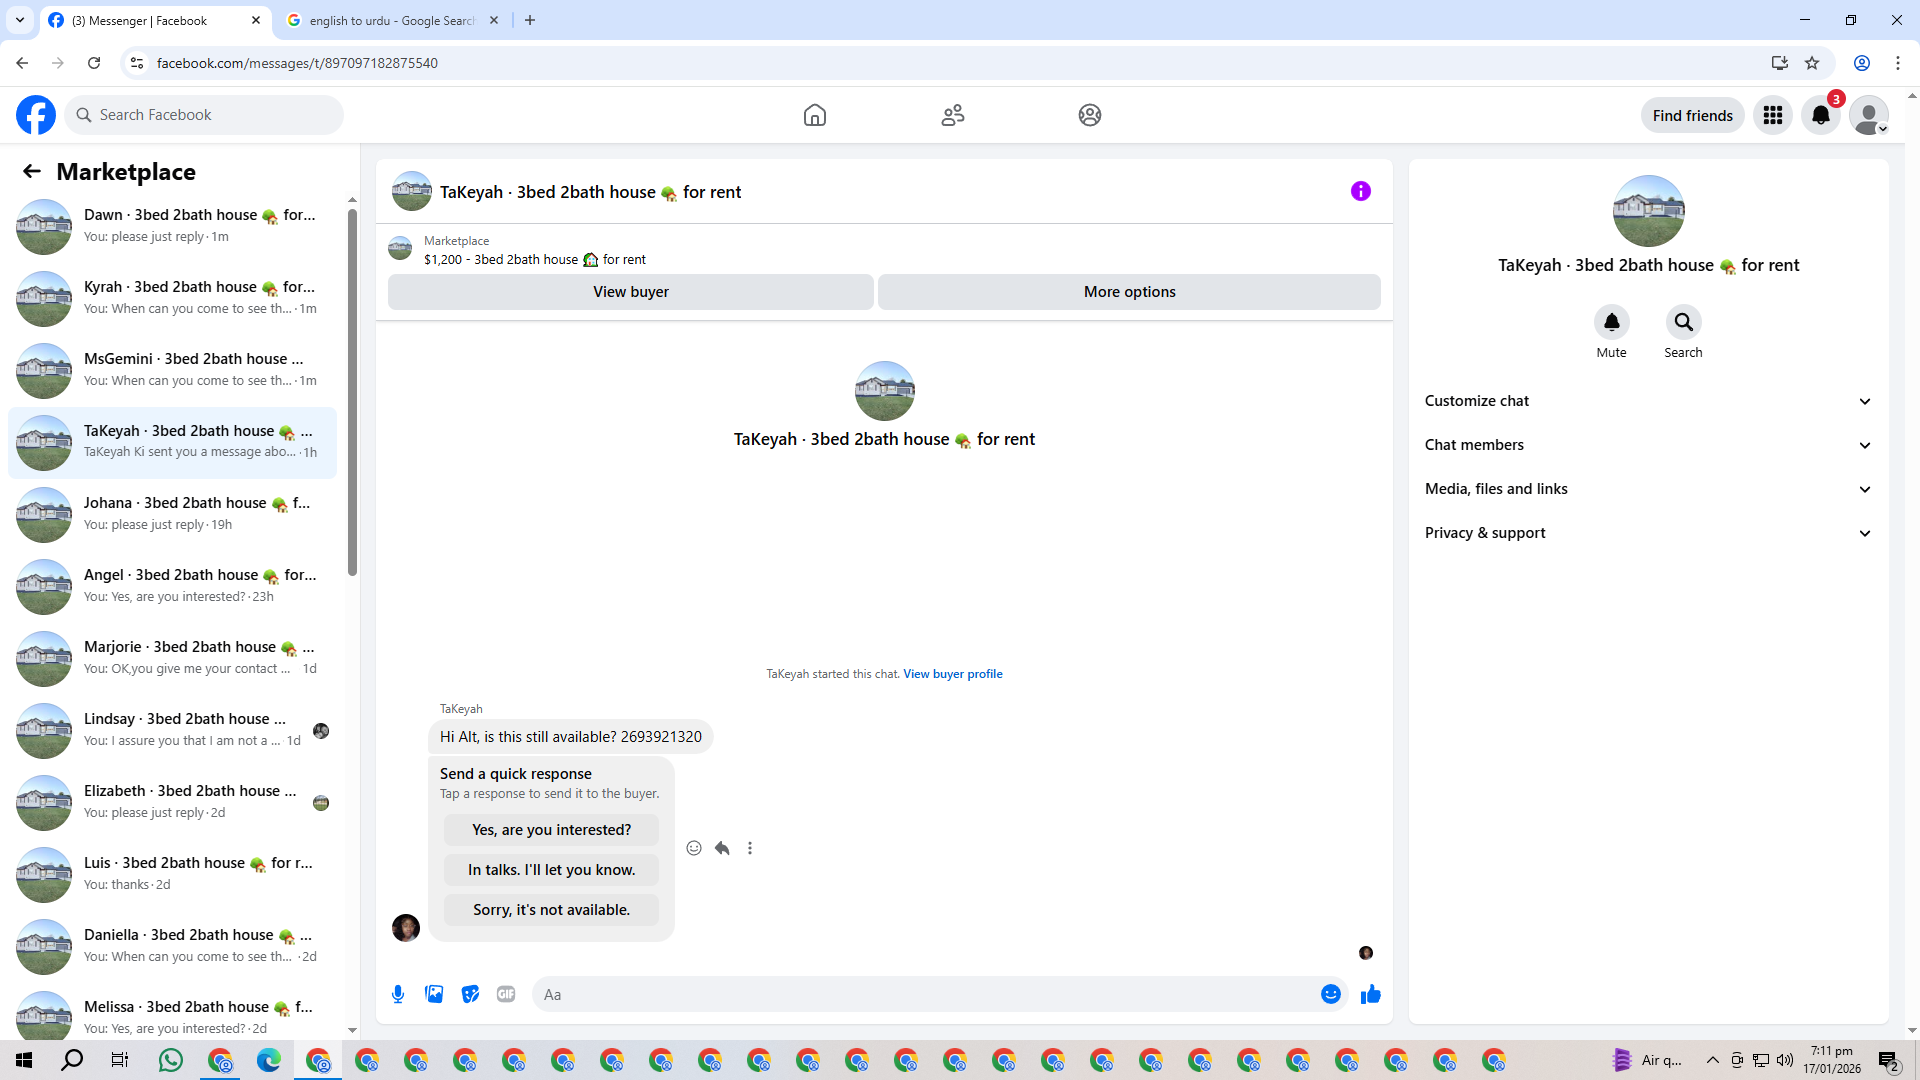Send a thumbs up like
1920x1080 pixels.
coord(1370,994)
